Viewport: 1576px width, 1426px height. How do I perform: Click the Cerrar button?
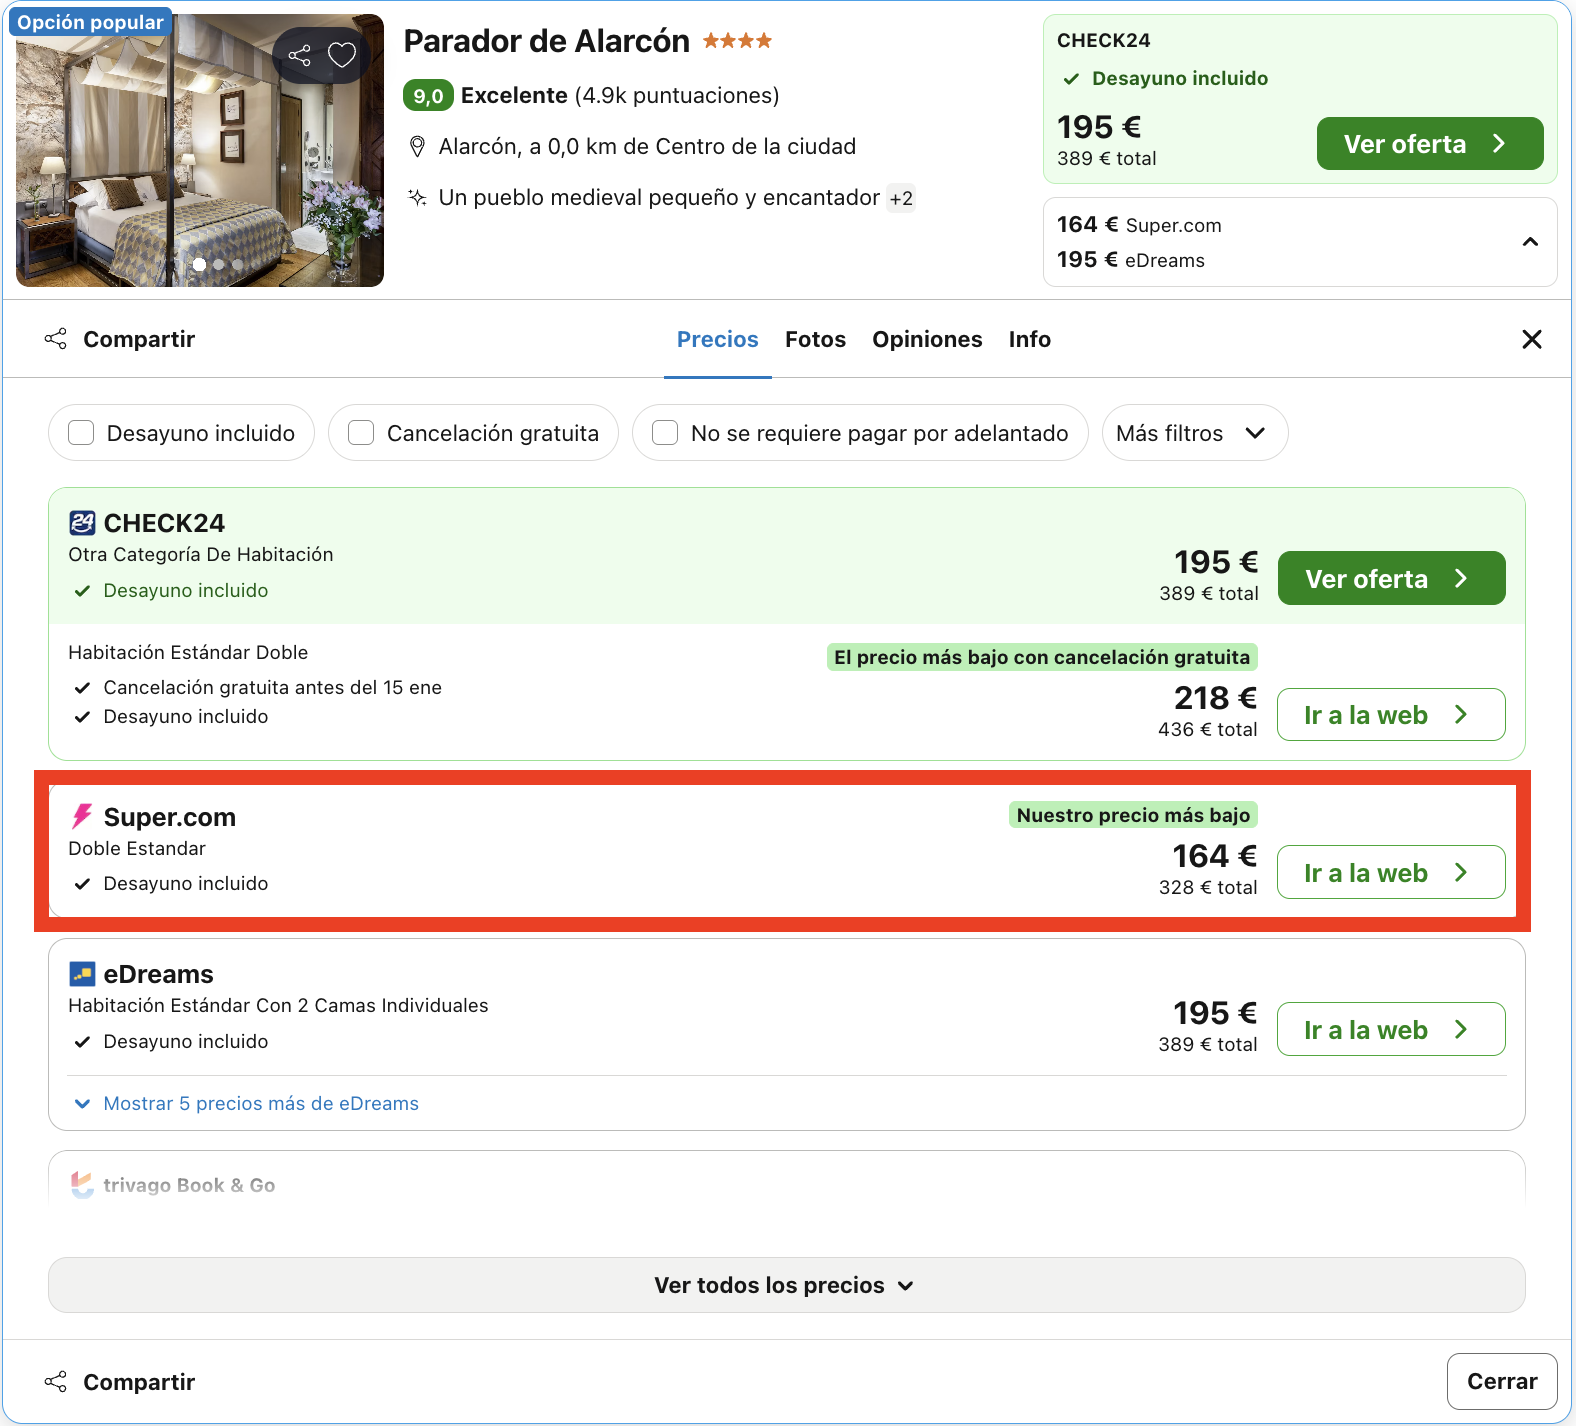(x=1502, y=1381)
